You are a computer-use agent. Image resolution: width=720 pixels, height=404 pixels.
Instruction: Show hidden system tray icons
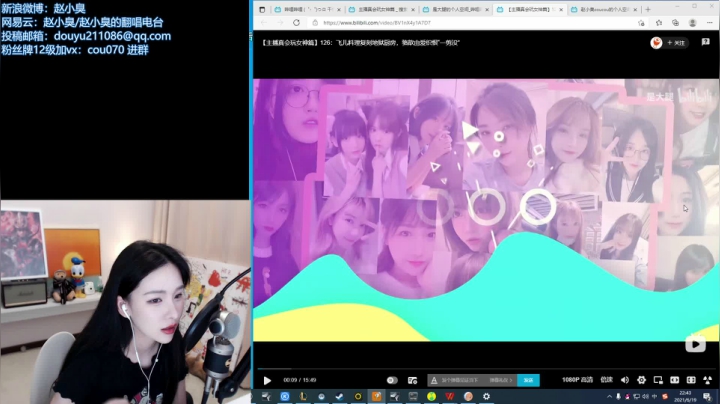609,397
